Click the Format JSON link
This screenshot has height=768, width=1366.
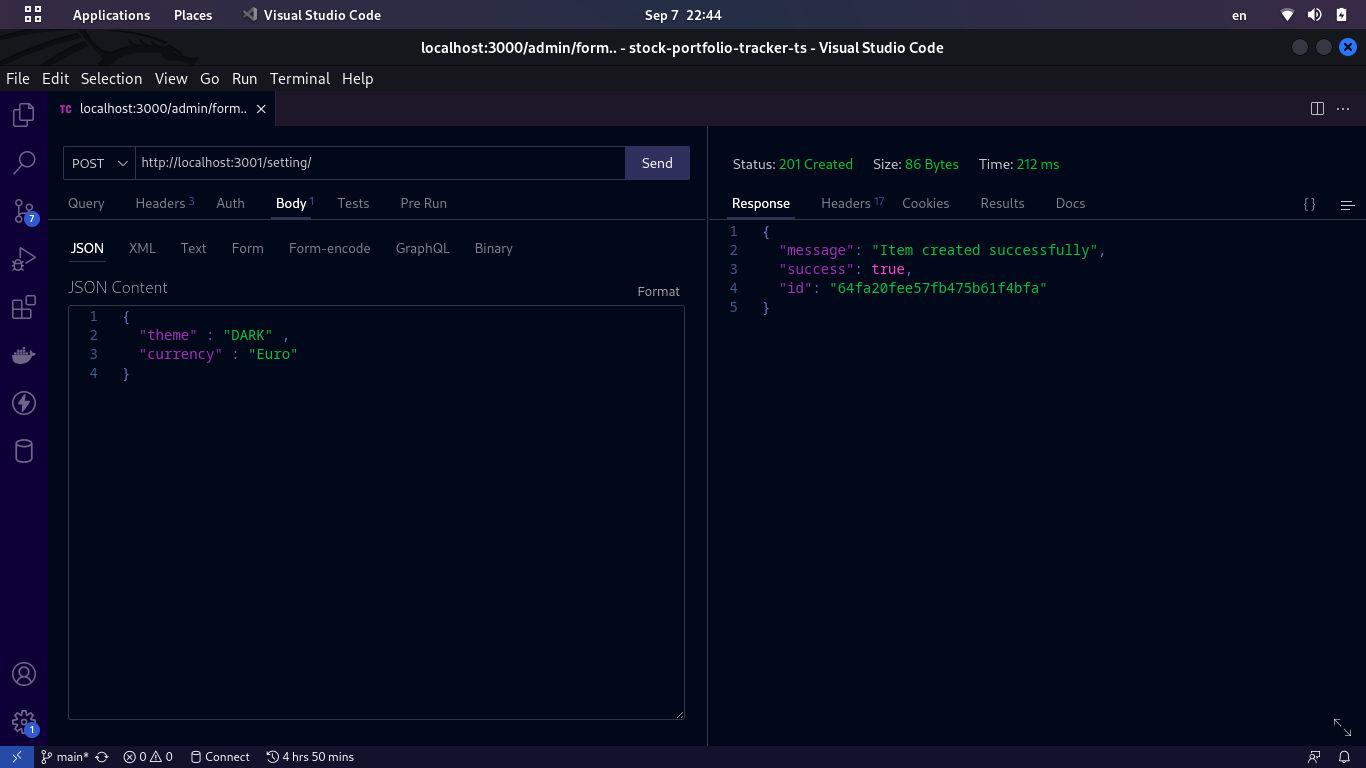[658, 291]
